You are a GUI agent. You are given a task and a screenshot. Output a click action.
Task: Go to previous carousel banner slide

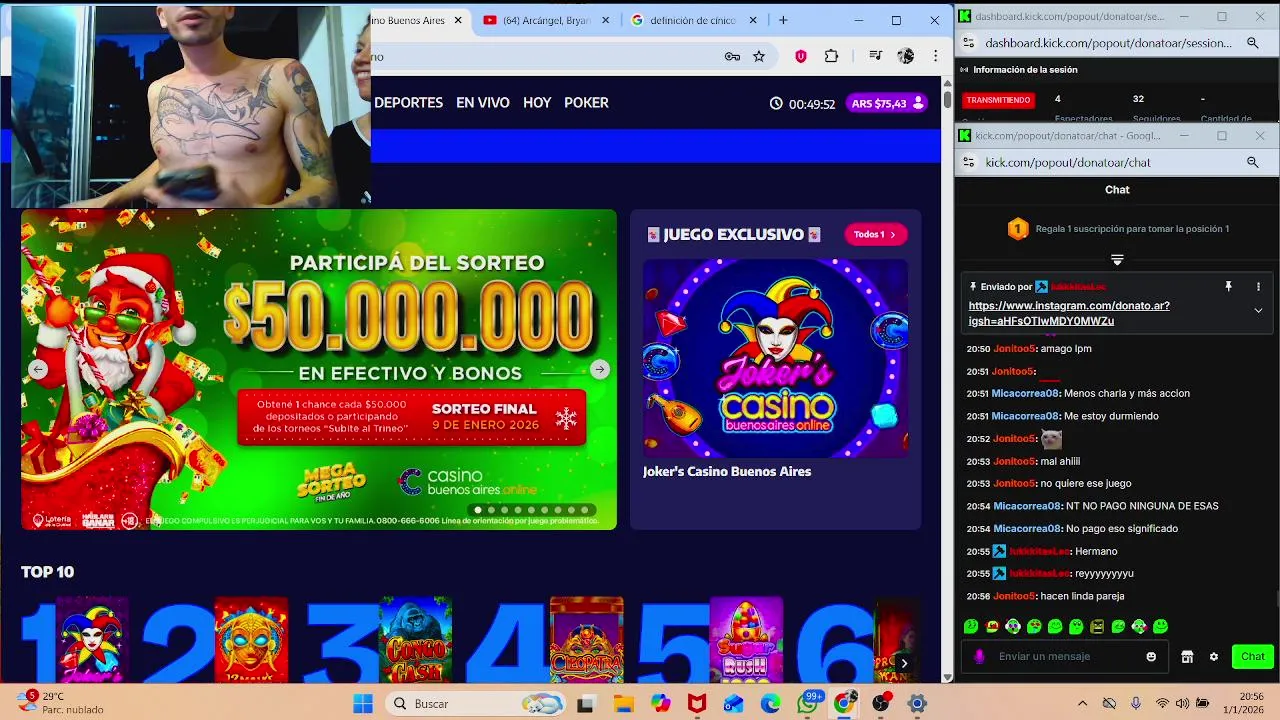[x=37, y=369]
